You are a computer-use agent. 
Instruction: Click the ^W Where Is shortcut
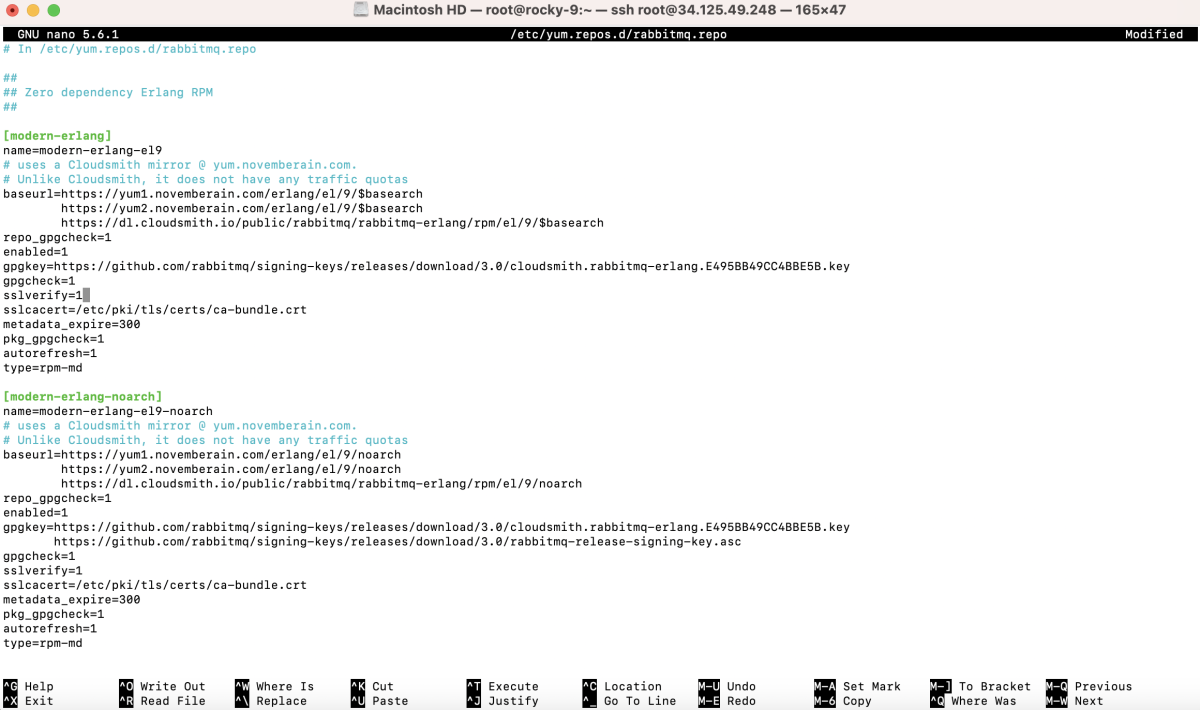point(275,687)
